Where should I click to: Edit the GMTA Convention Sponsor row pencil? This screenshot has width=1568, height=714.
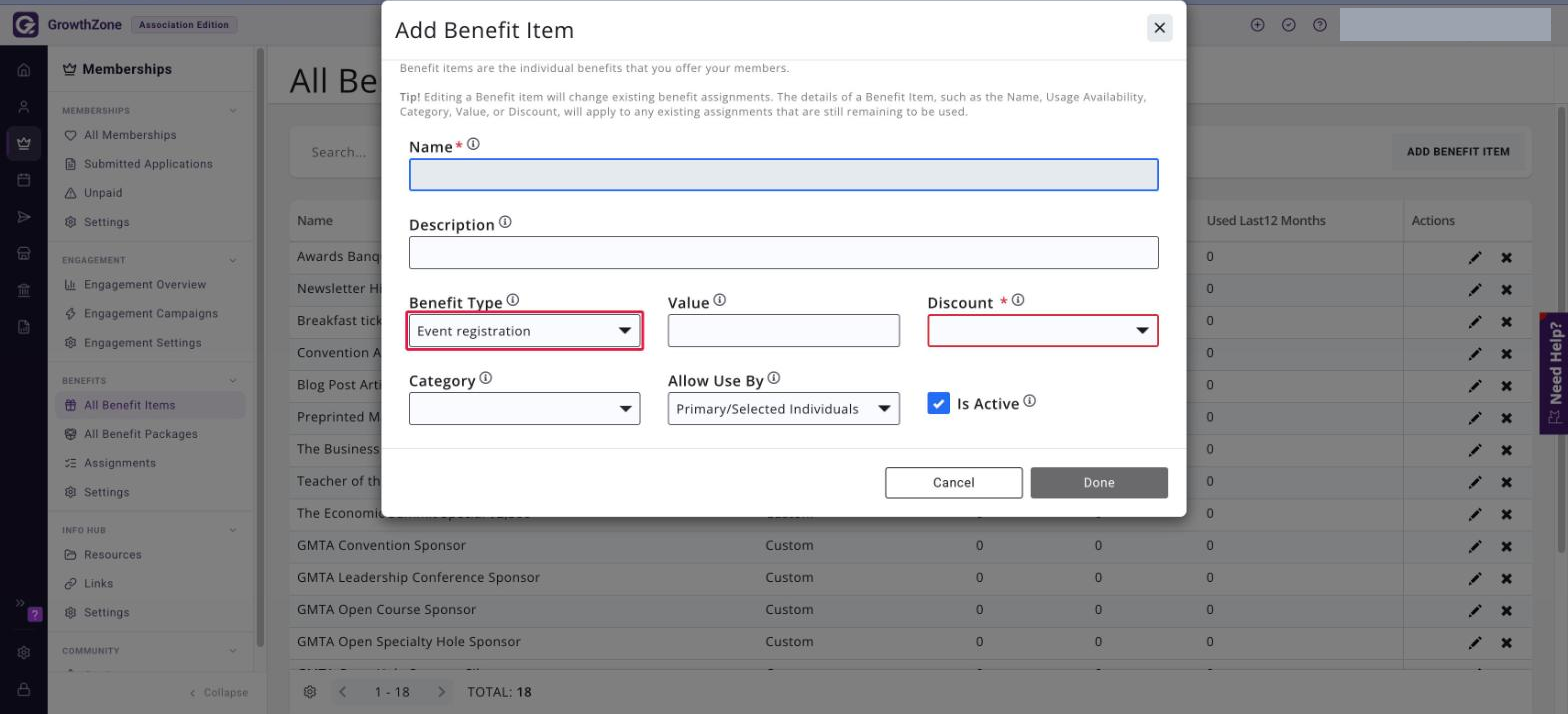1475,546
